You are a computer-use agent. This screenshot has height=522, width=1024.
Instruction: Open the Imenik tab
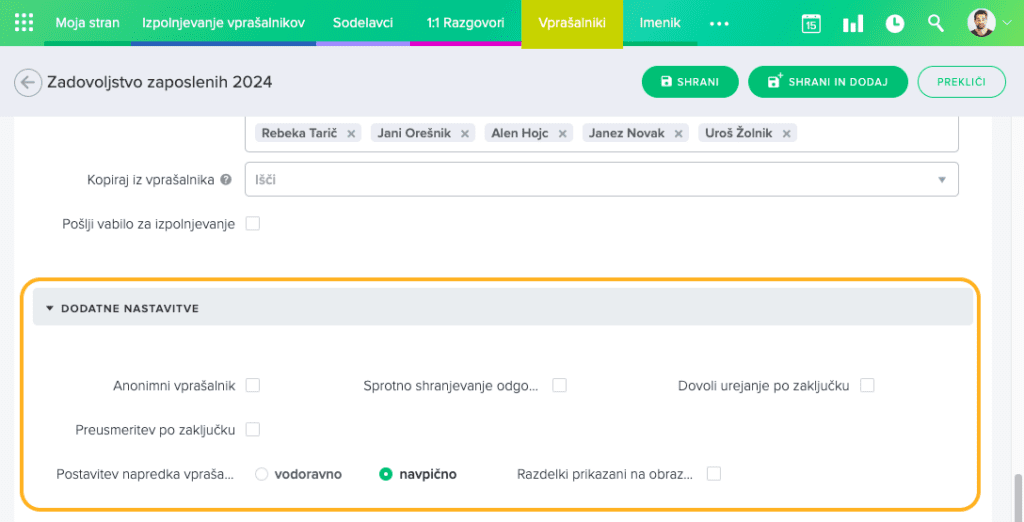coord(660,23)
